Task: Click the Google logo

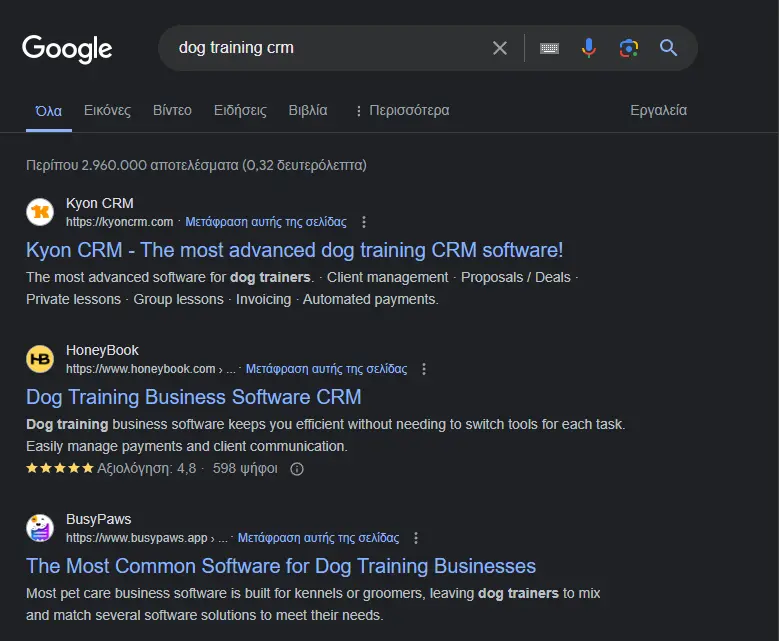Action: [x=67, y=48]
